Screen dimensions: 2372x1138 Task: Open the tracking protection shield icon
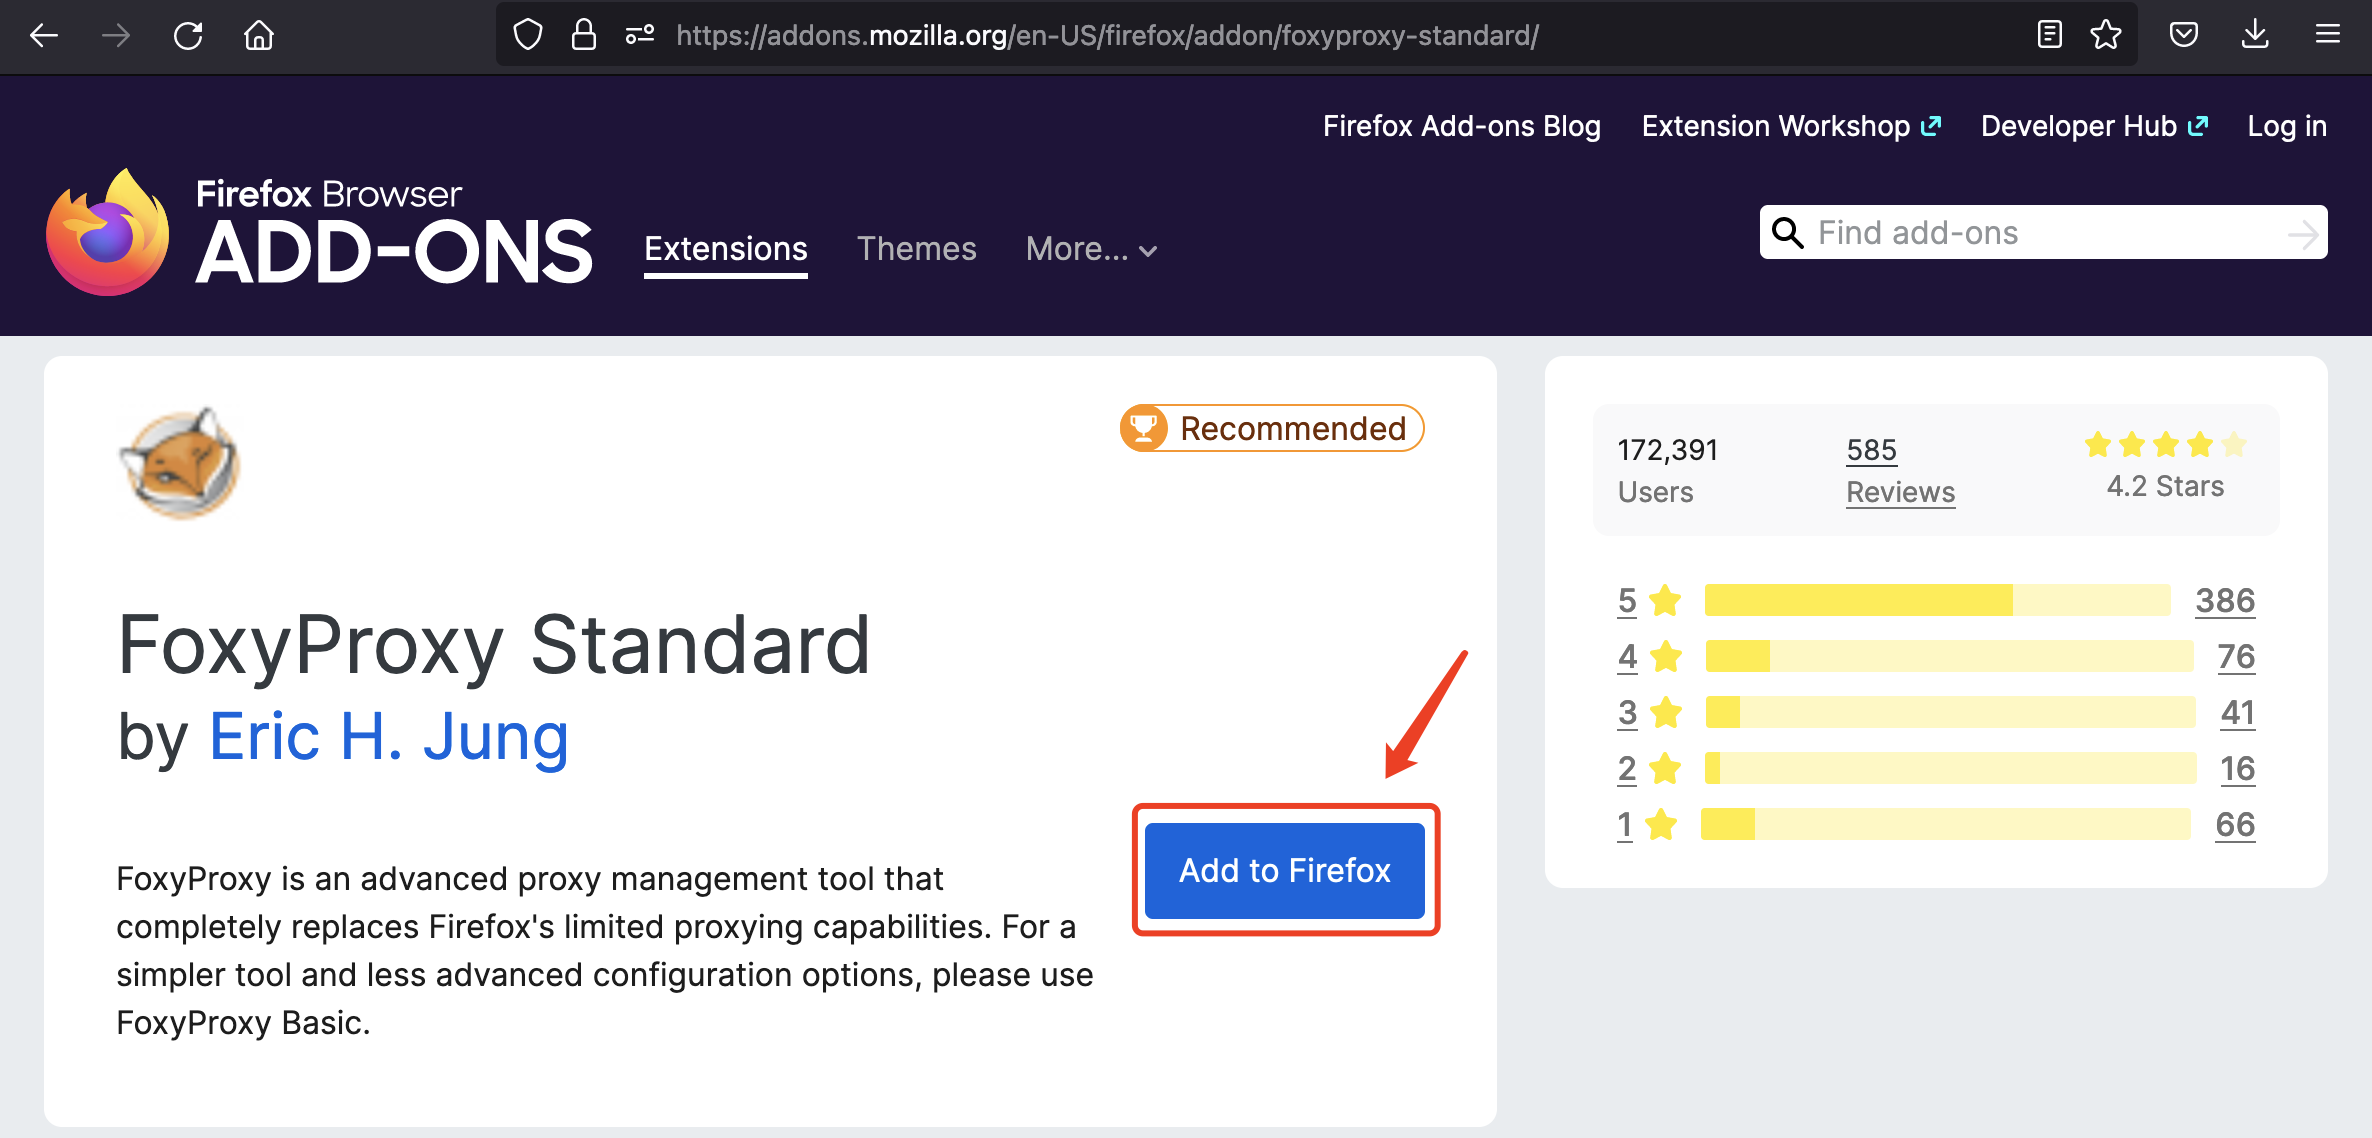pyautogui.click(x=527, y=36)
